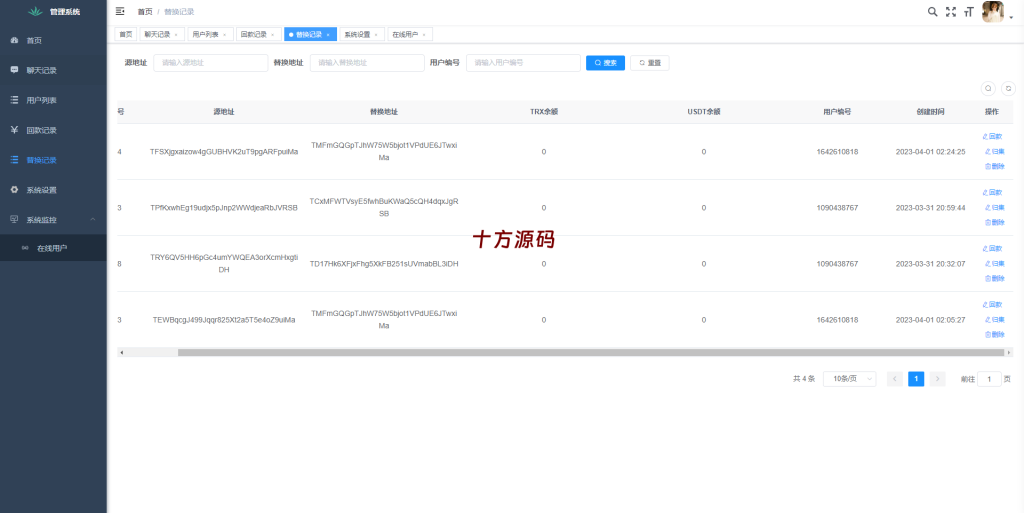
Task: Click the previous page arrow
Action: 895,379
